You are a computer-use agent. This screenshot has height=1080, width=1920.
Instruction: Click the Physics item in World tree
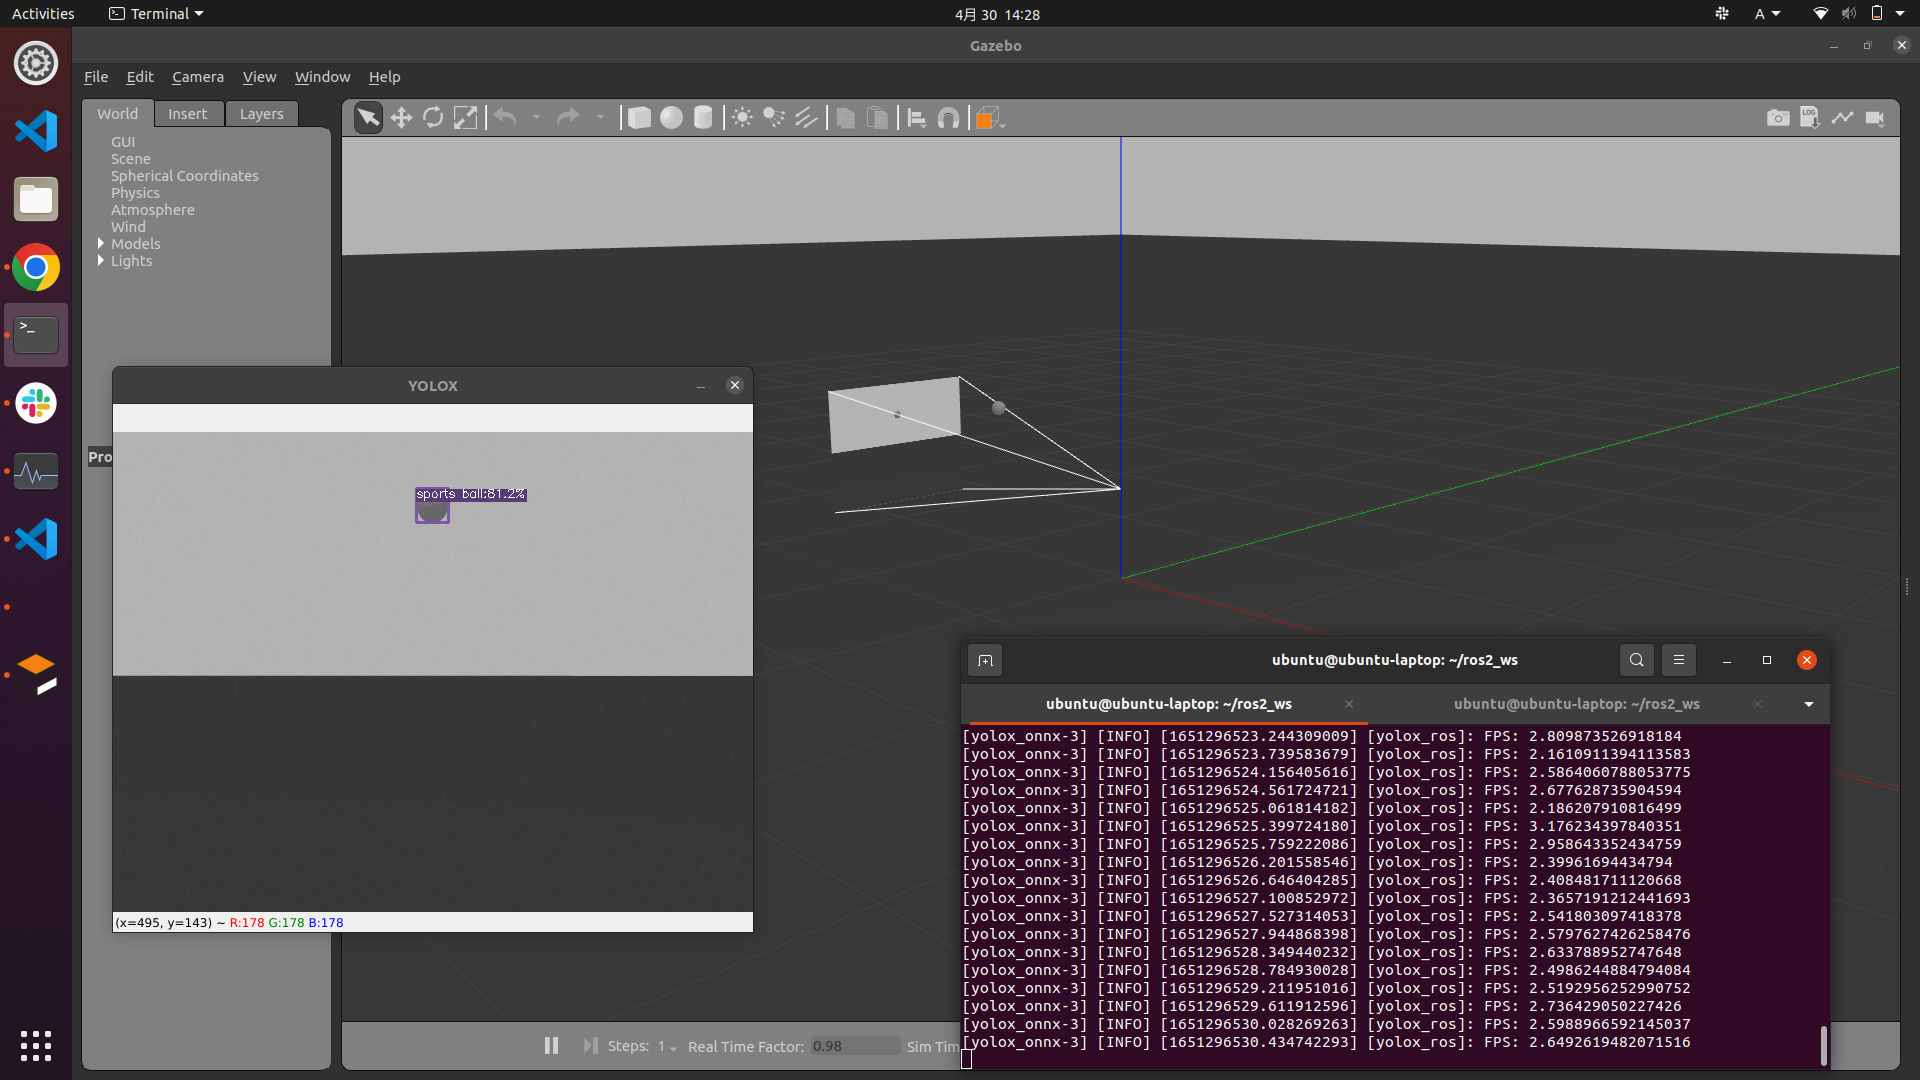[x=135, y=193]
